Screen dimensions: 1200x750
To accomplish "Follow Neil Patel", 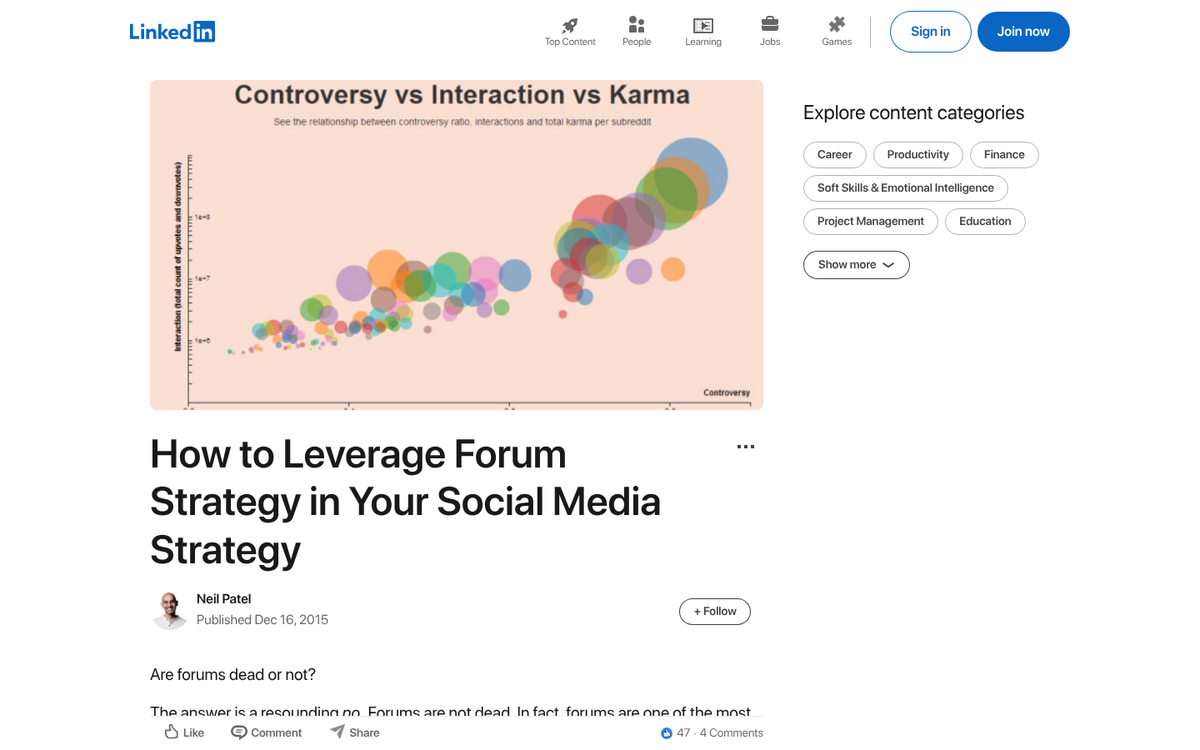I will point(714,611).
